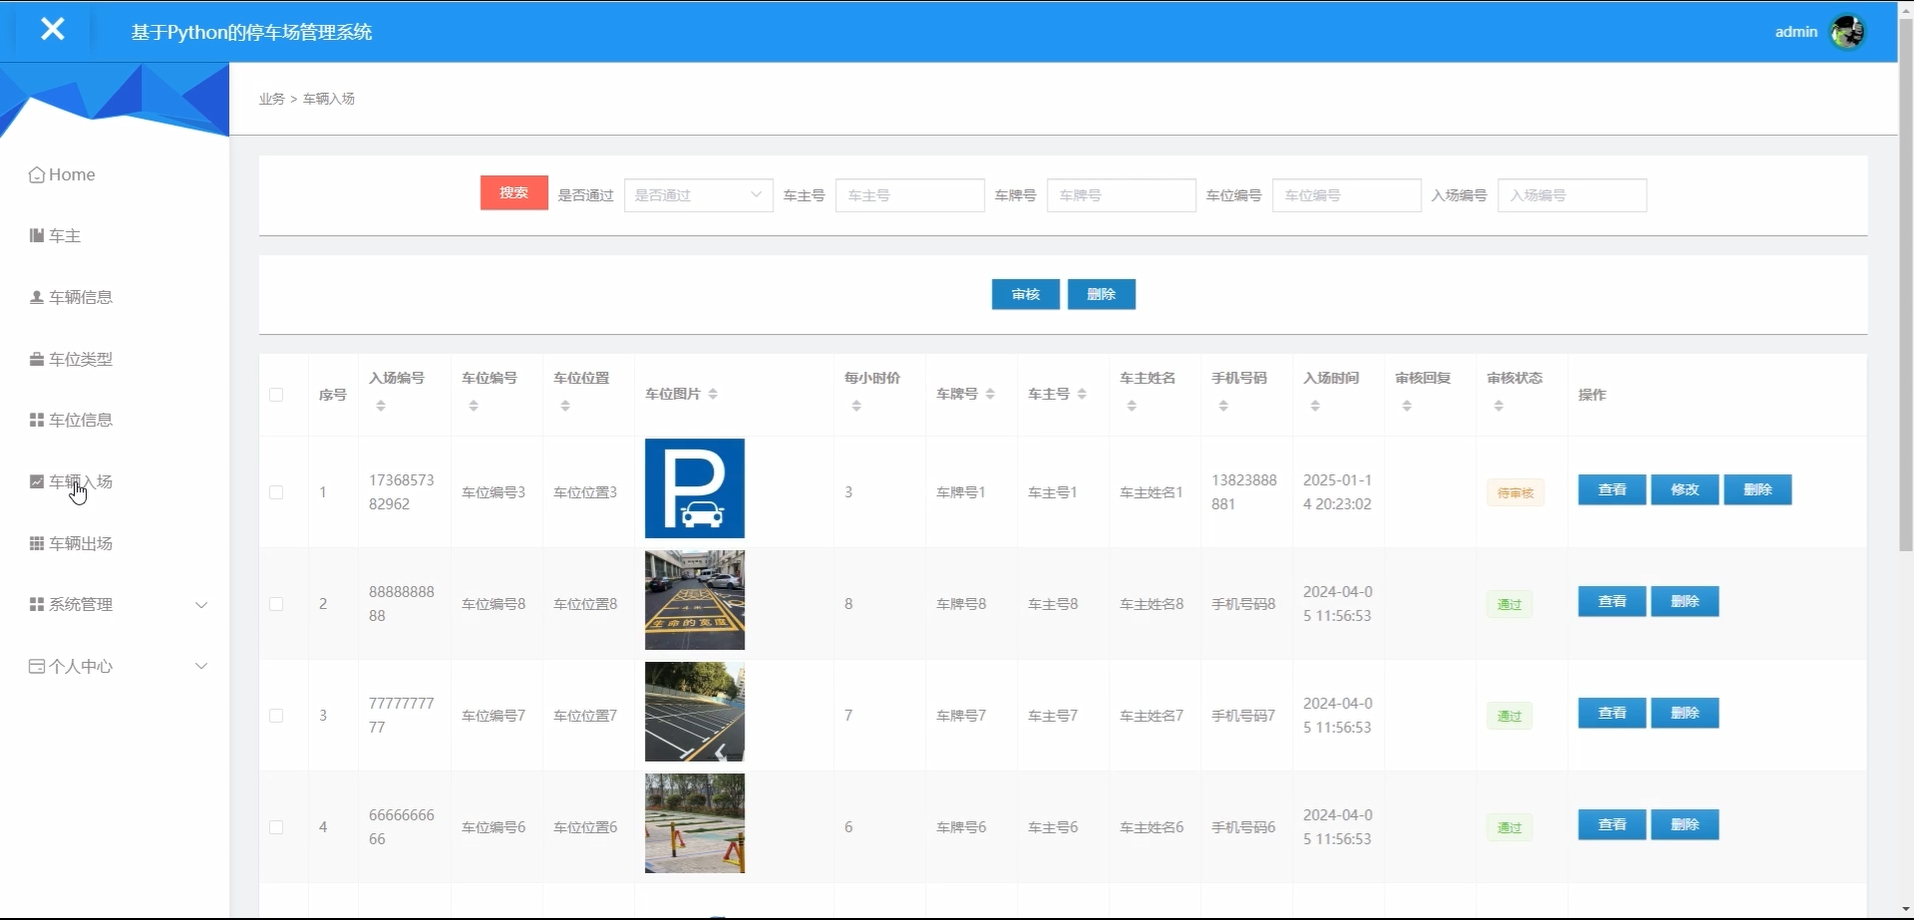
Task: Go to Home in the sidebar
Action: point(72,175)
